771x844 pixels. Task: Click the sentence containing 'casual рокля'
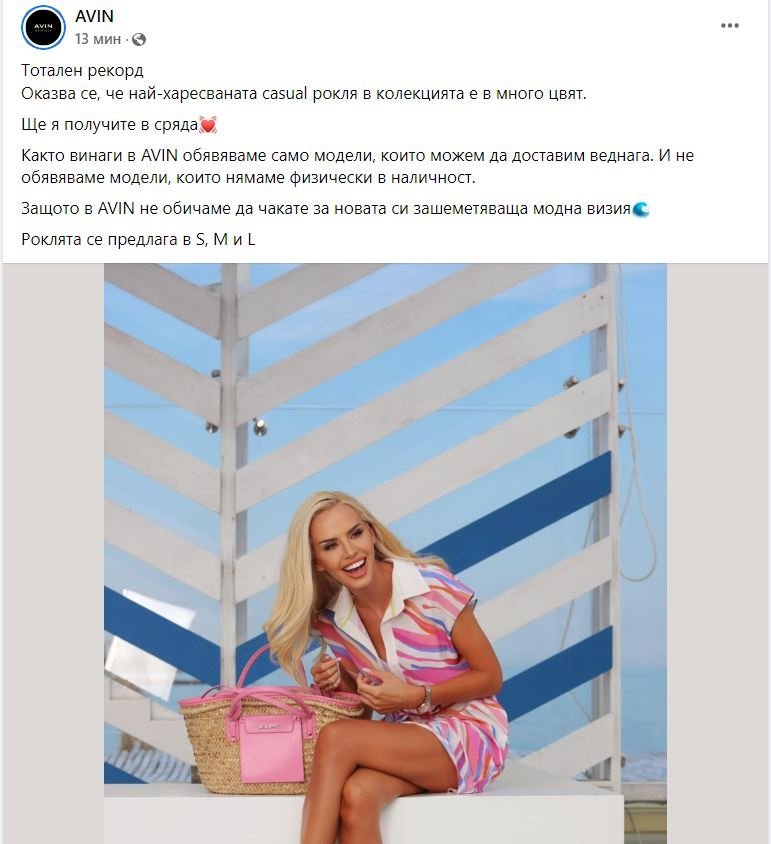304,94
